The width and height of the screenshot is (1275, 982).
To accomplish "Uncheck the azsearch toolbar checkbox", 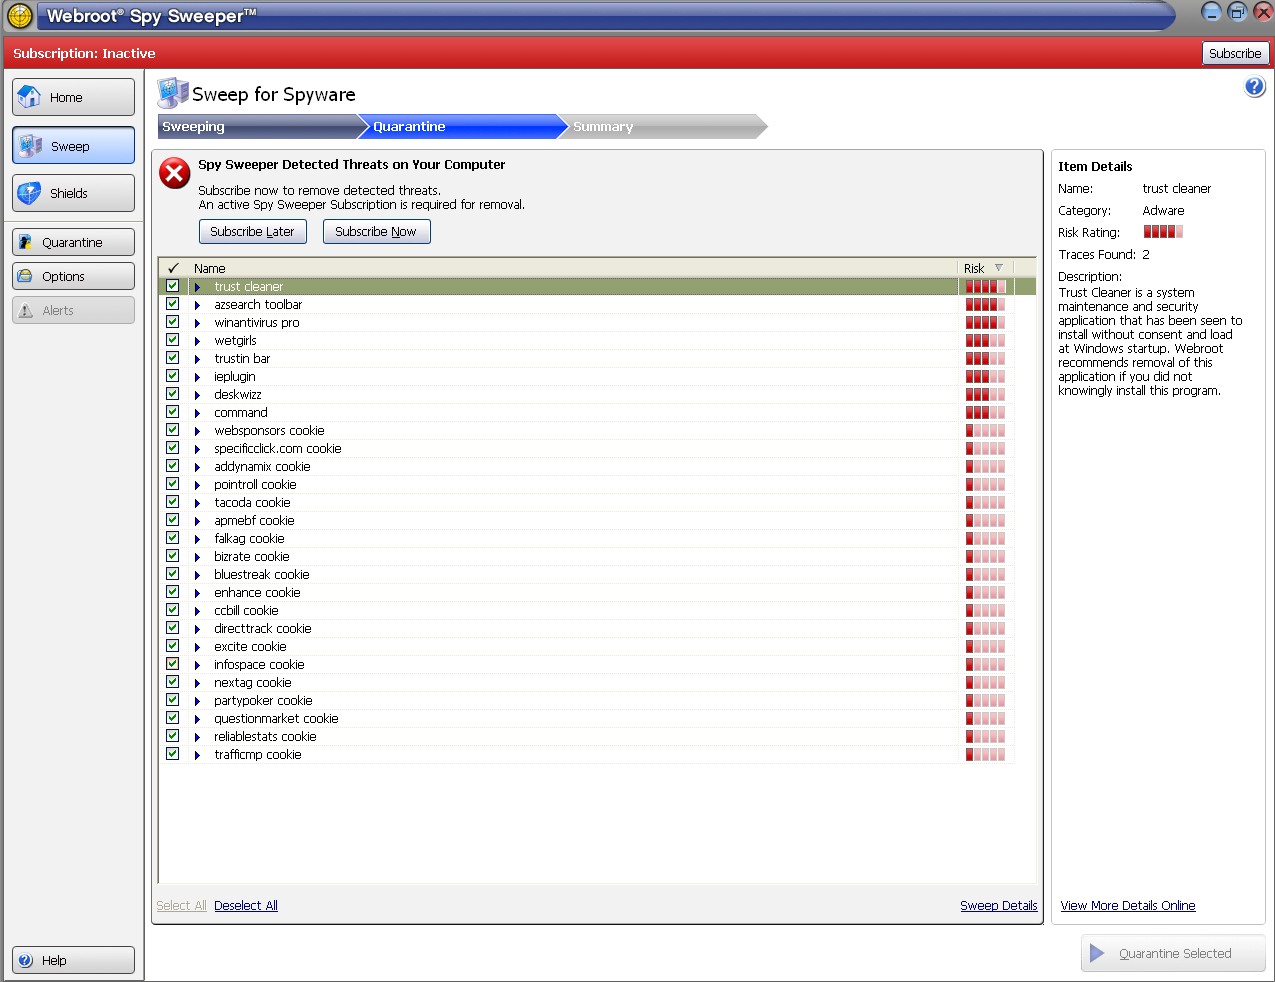I will pos(173,304).
